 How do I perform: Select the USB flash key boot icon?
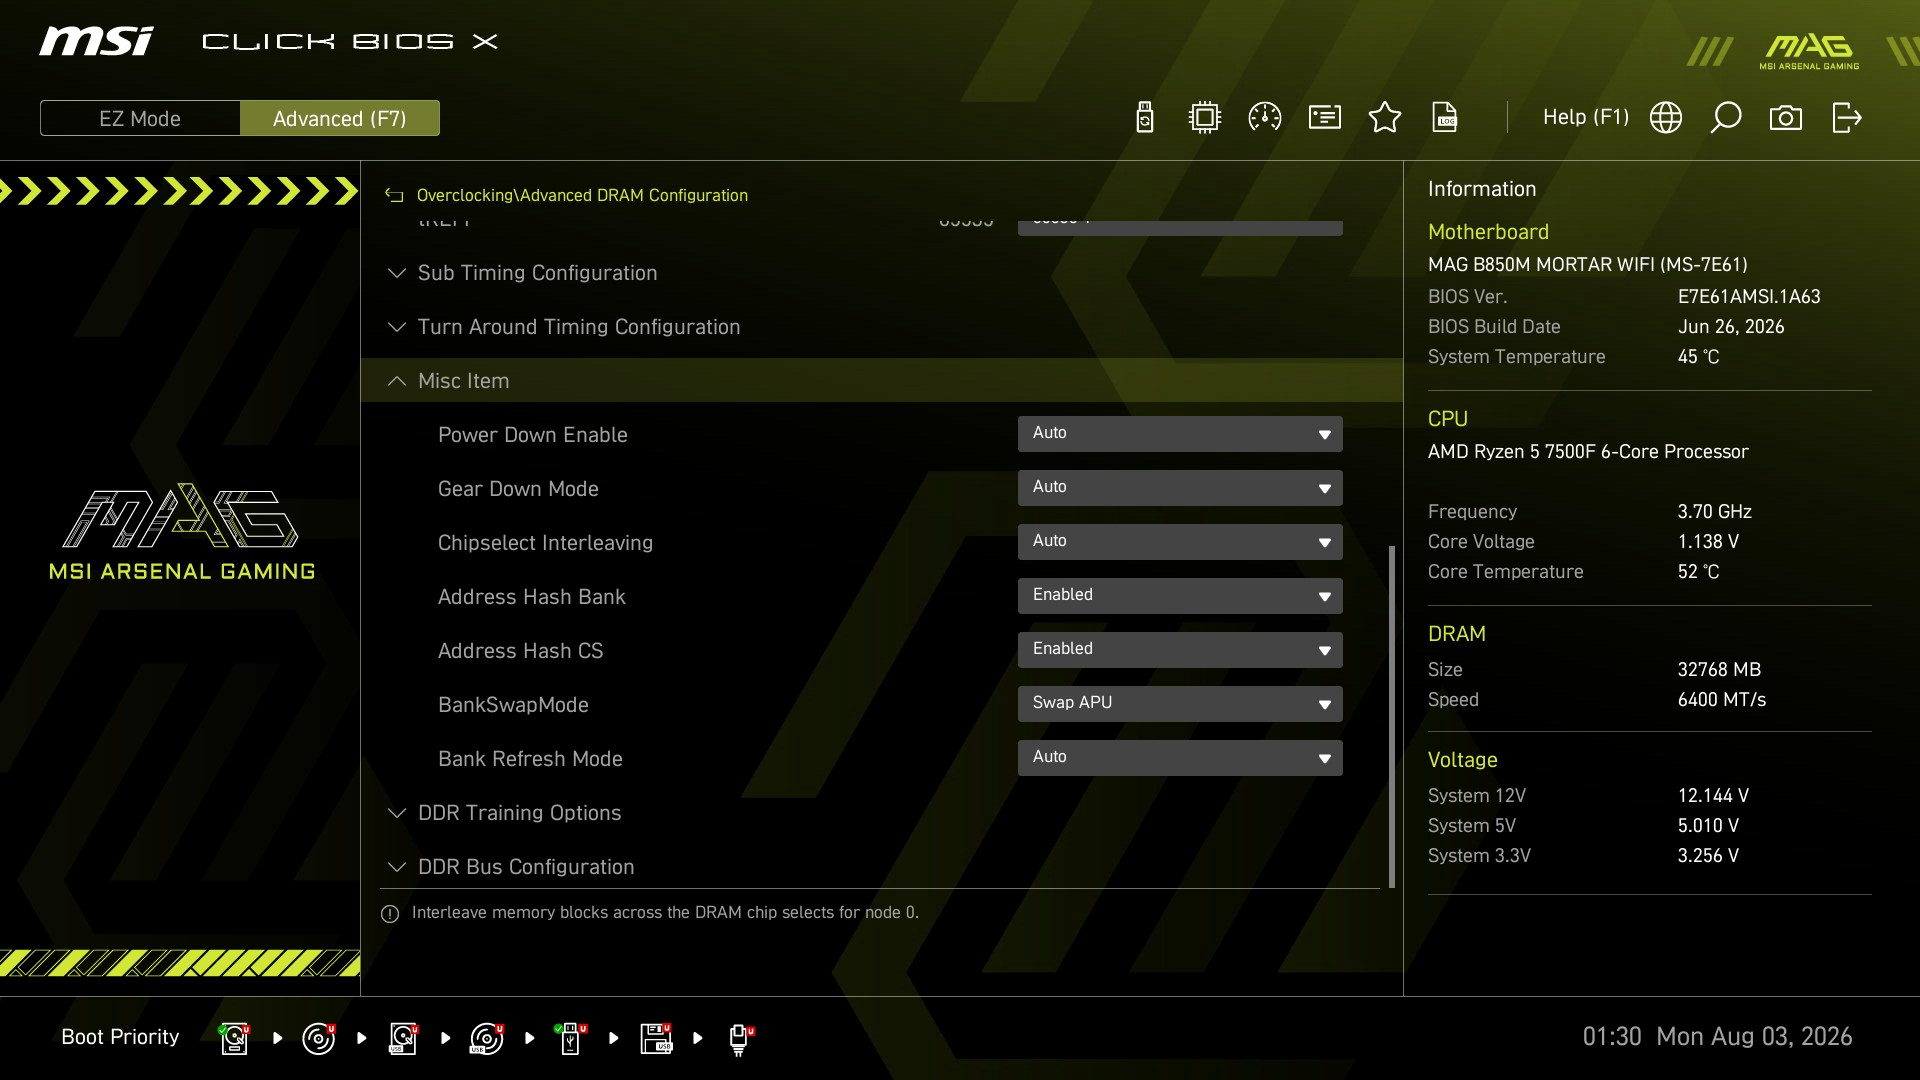571,1038
